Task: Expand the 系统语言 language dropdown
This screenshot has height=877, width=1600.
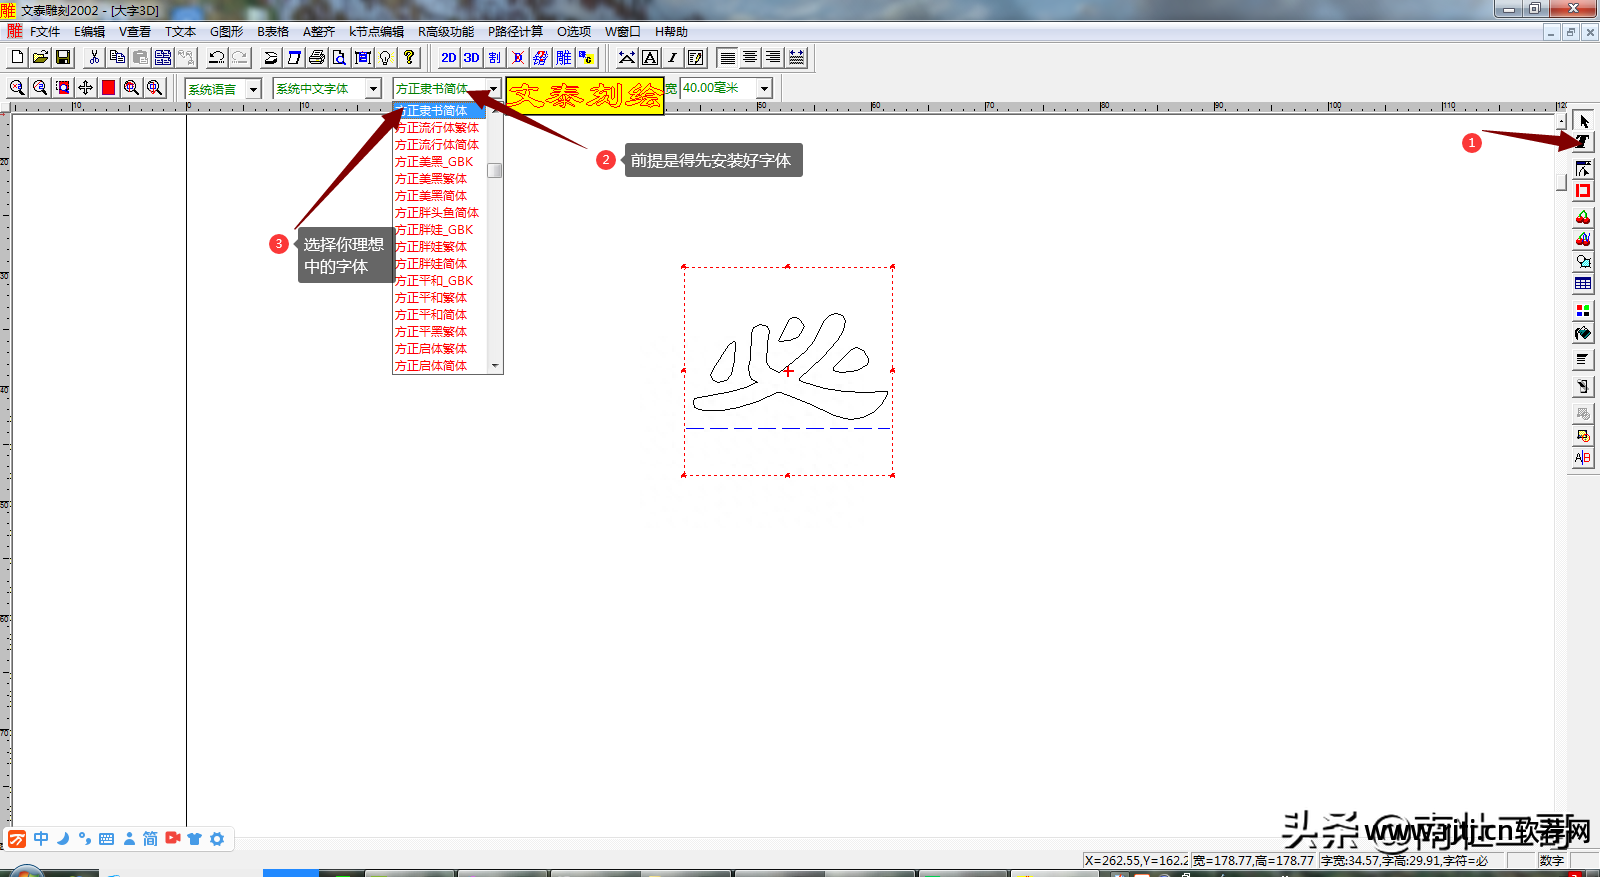Action: (253, 89)
